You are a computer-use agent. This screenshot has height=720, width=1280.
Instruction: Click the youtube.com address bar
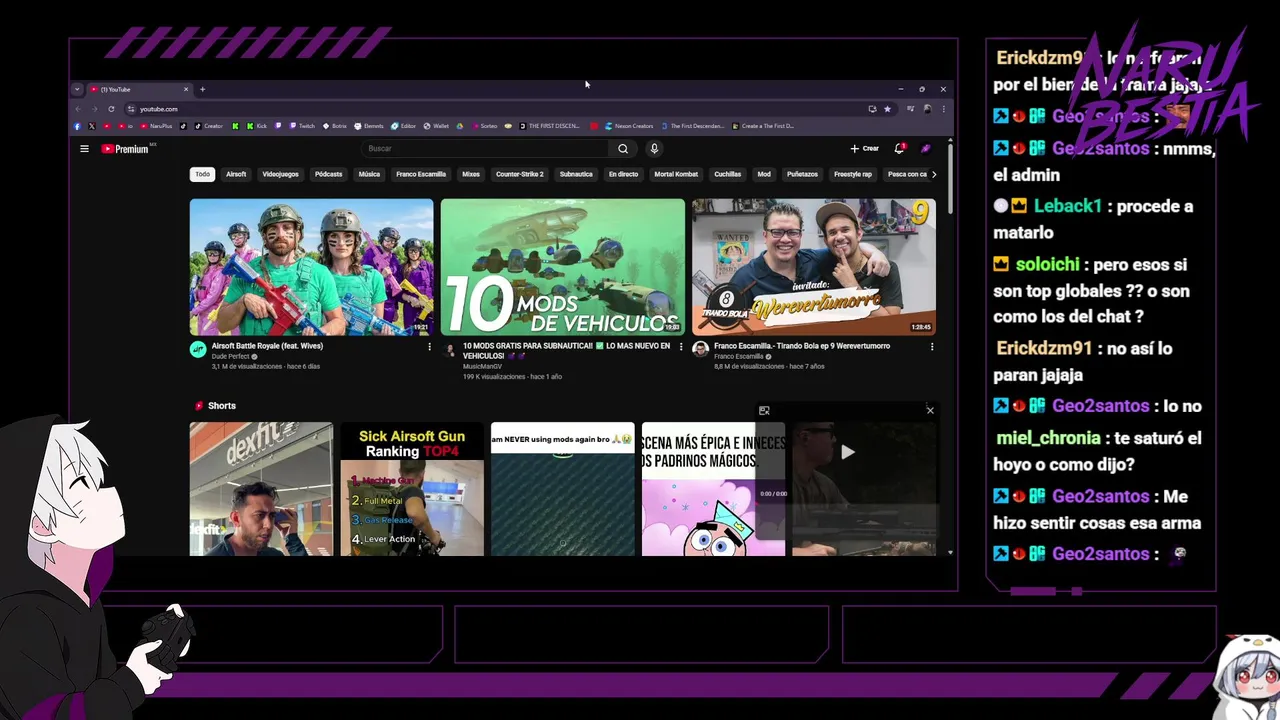coord(495,109)
